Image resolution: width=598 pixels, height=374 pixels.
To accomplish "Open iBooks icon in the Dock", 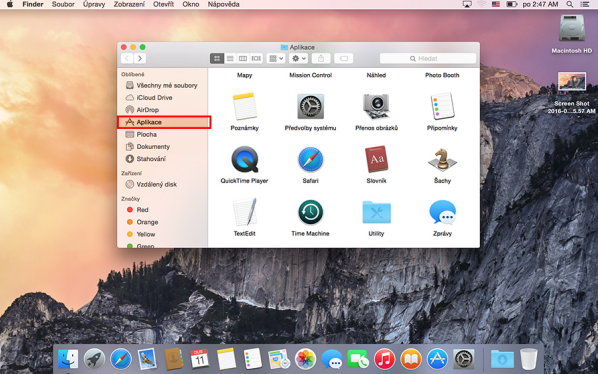I will point(411,359).
